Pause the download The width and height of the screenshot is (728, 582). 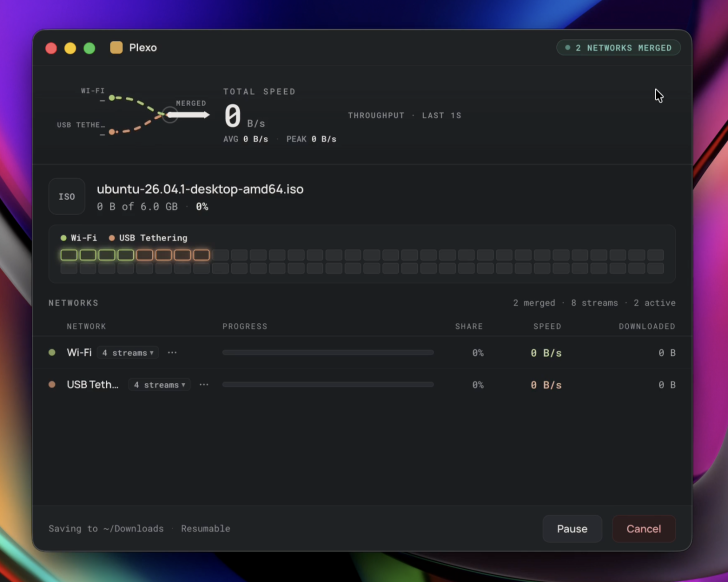(572, 529)
